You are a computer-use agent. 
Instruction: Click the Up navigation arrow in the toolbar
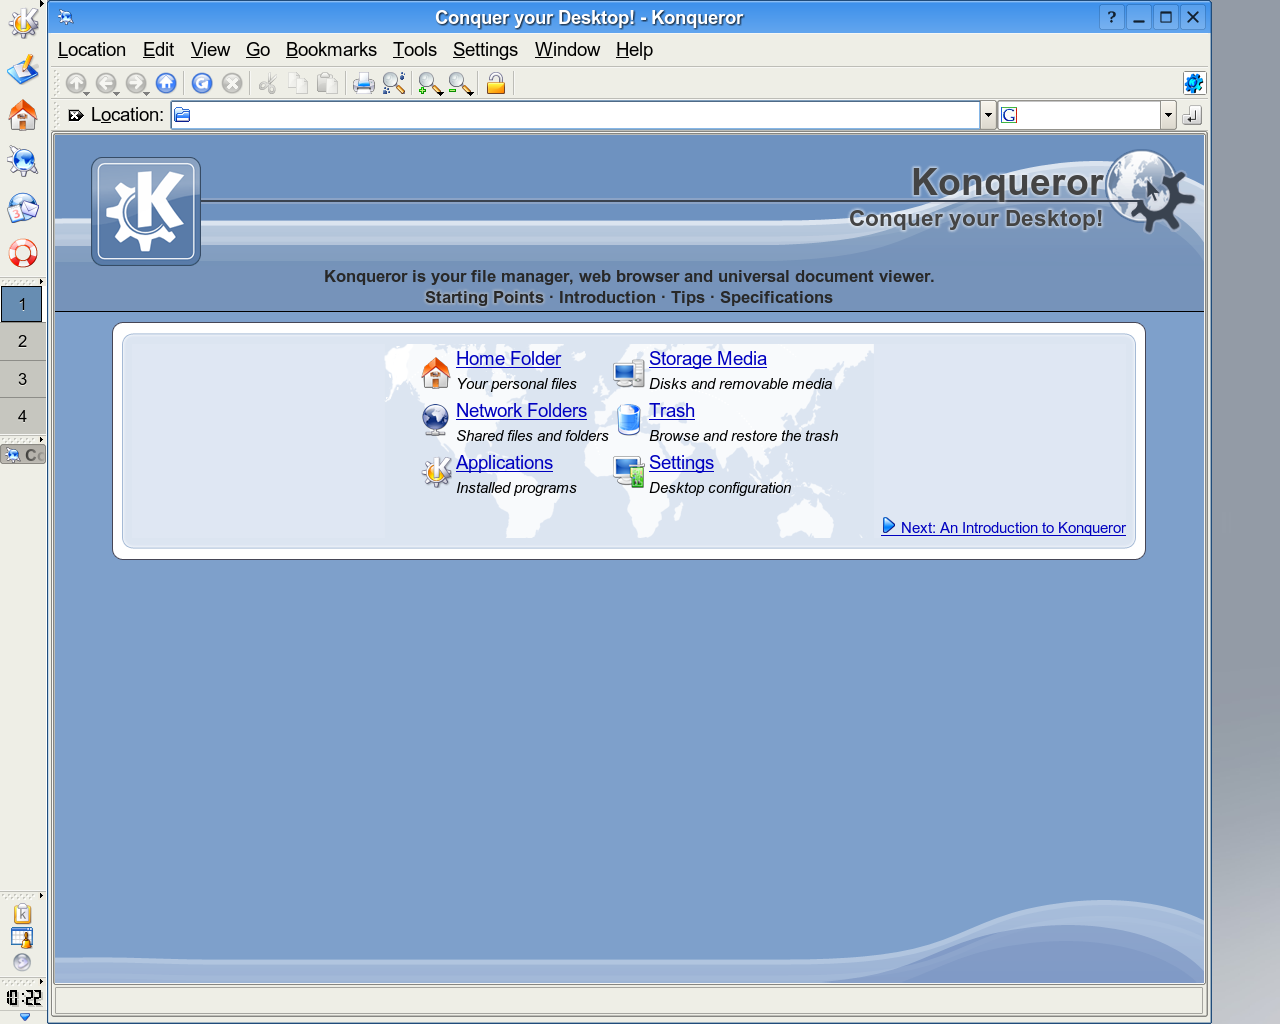(76, 84)
